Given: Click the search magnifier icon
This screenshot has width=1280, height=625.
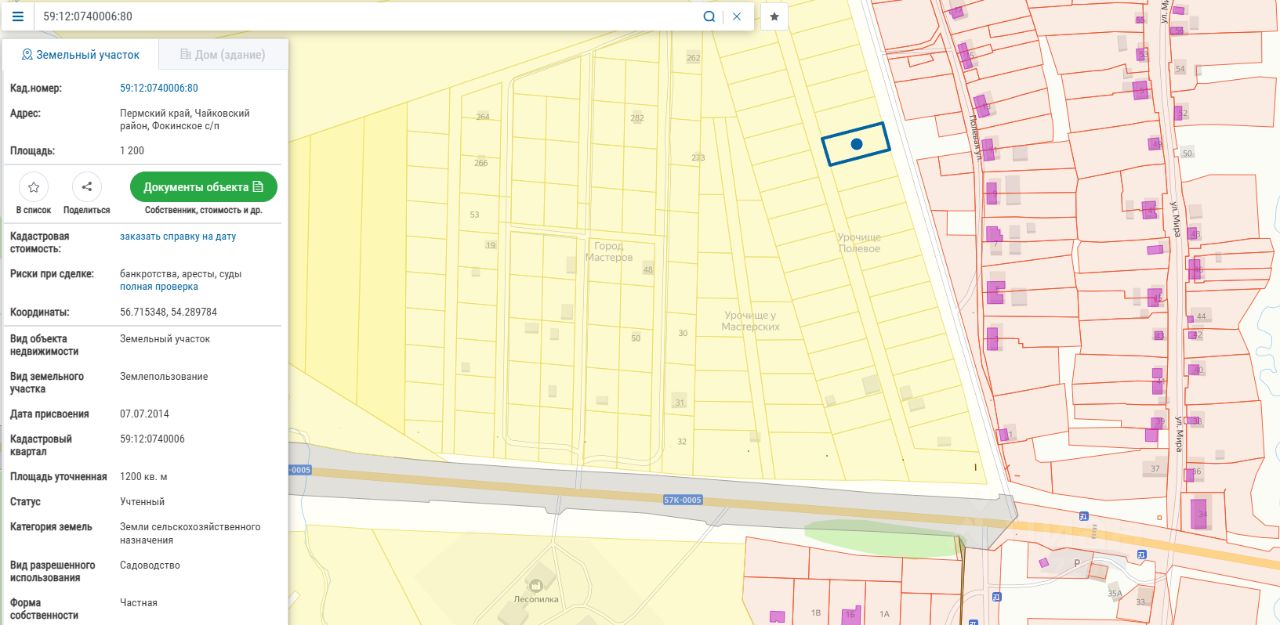Looking at the screenshot, I should coord(709,17).
